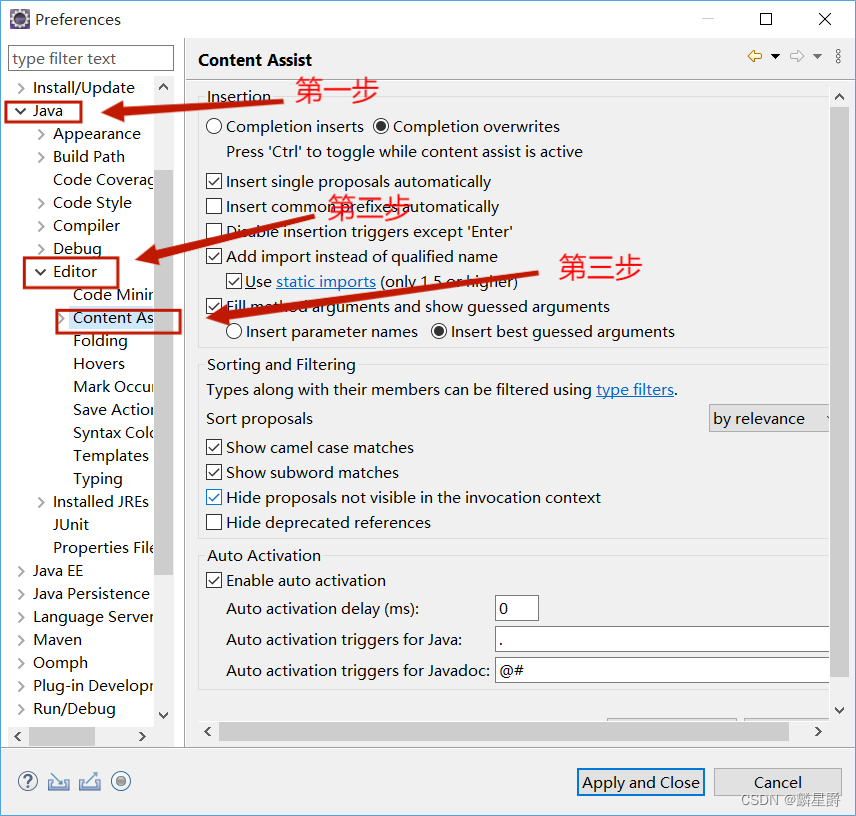
Task: Expand the Appearance tree node
Action: (41, 134)
